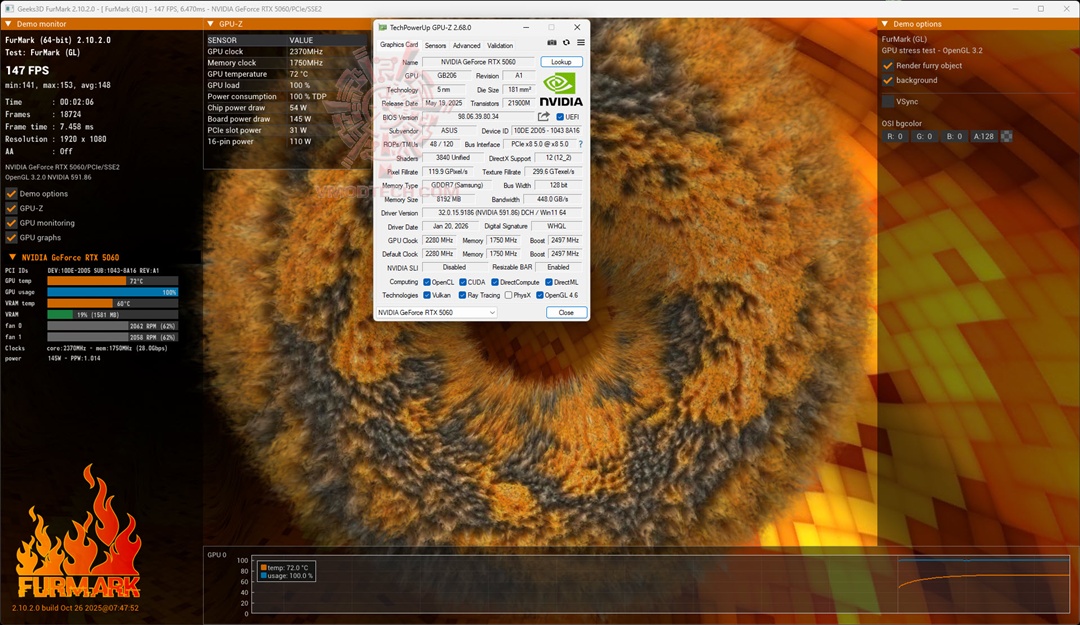
Task: Toggle the DirectML checkbox
Action: tap(549, 282)
